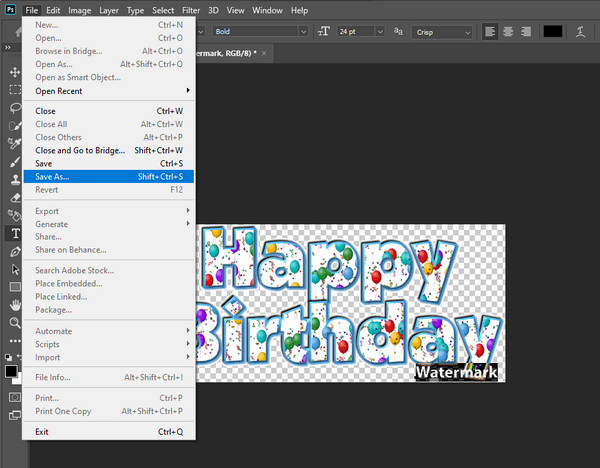This screenshot has width=600, height=468.
Task: Open the Layer menu
Action: coord(109,10)
